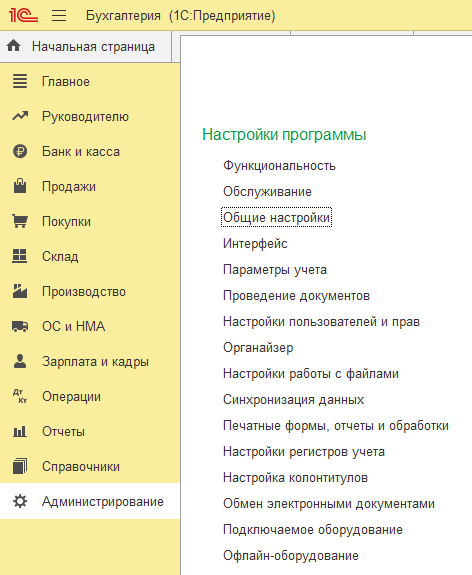The image size is (472, 575).
Task: Click the Бухгалтерия (1С:Предприятие) title
Action: [x=180, y=16]
